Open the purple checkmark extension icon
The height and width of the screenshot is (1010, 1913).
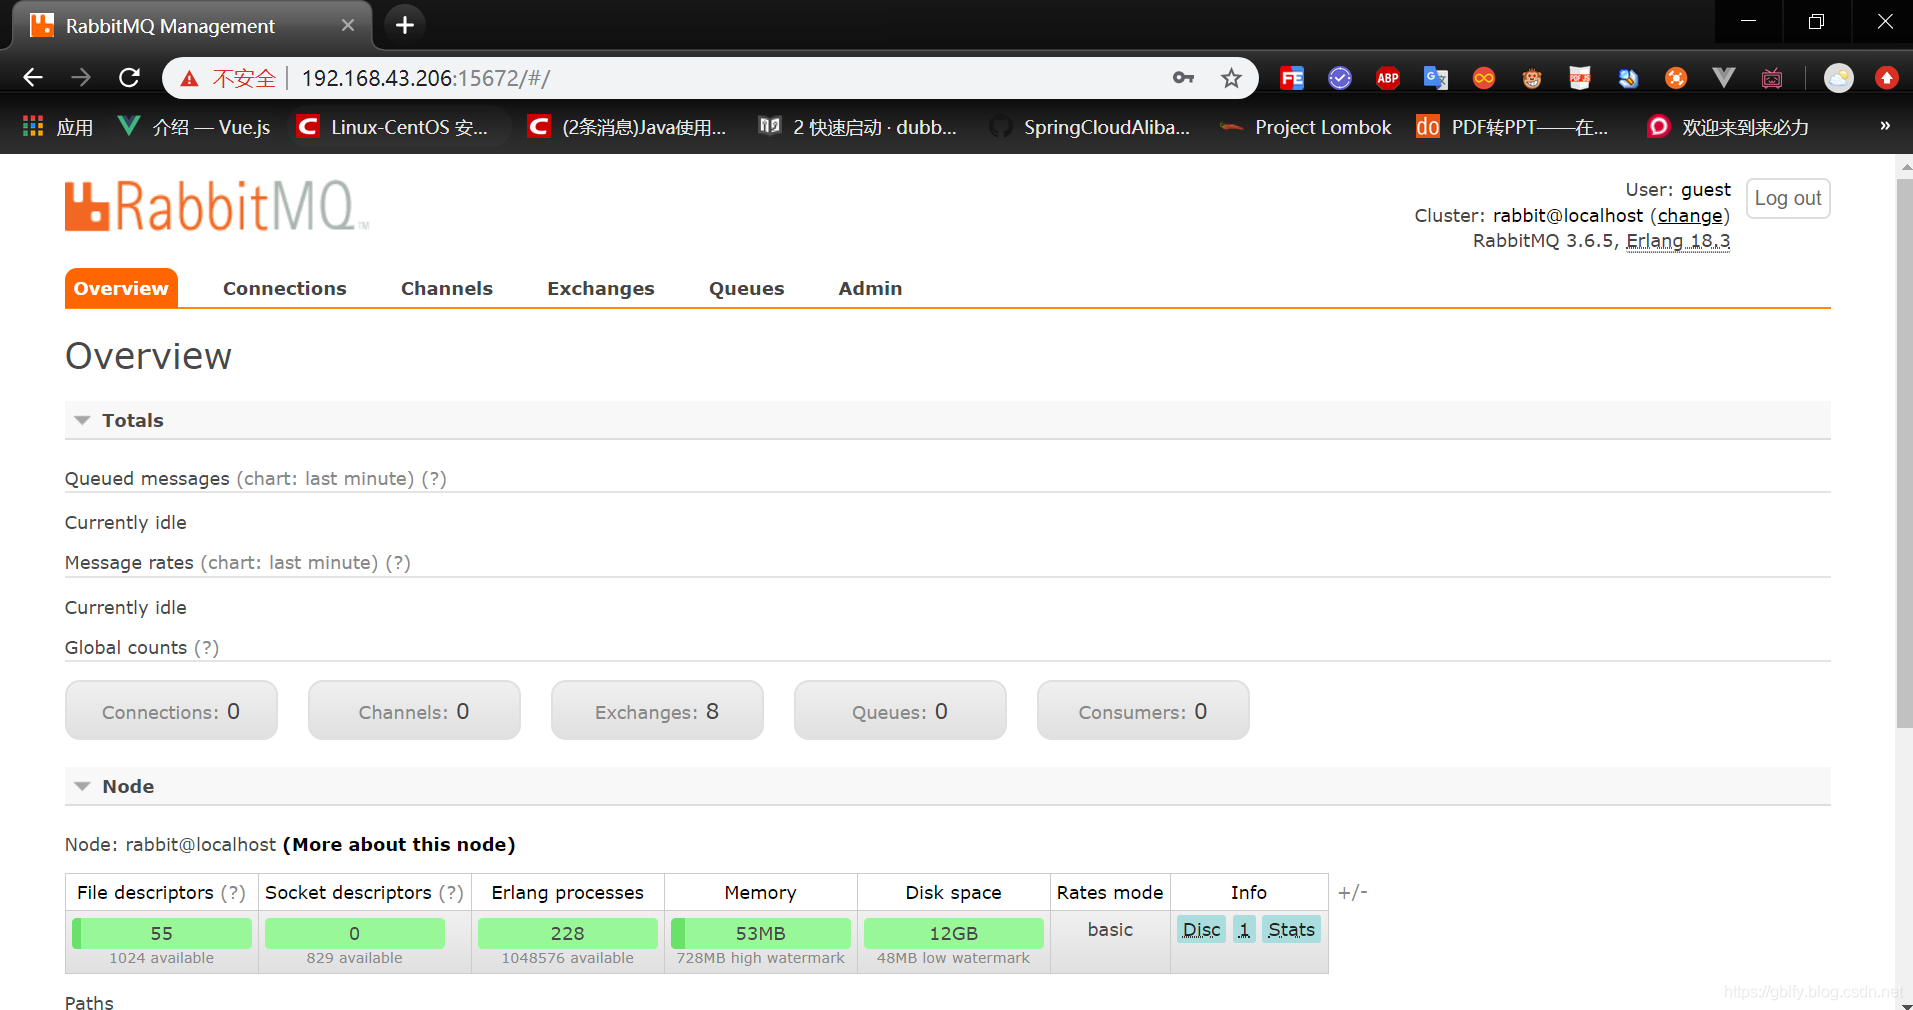click(1340, 78)
